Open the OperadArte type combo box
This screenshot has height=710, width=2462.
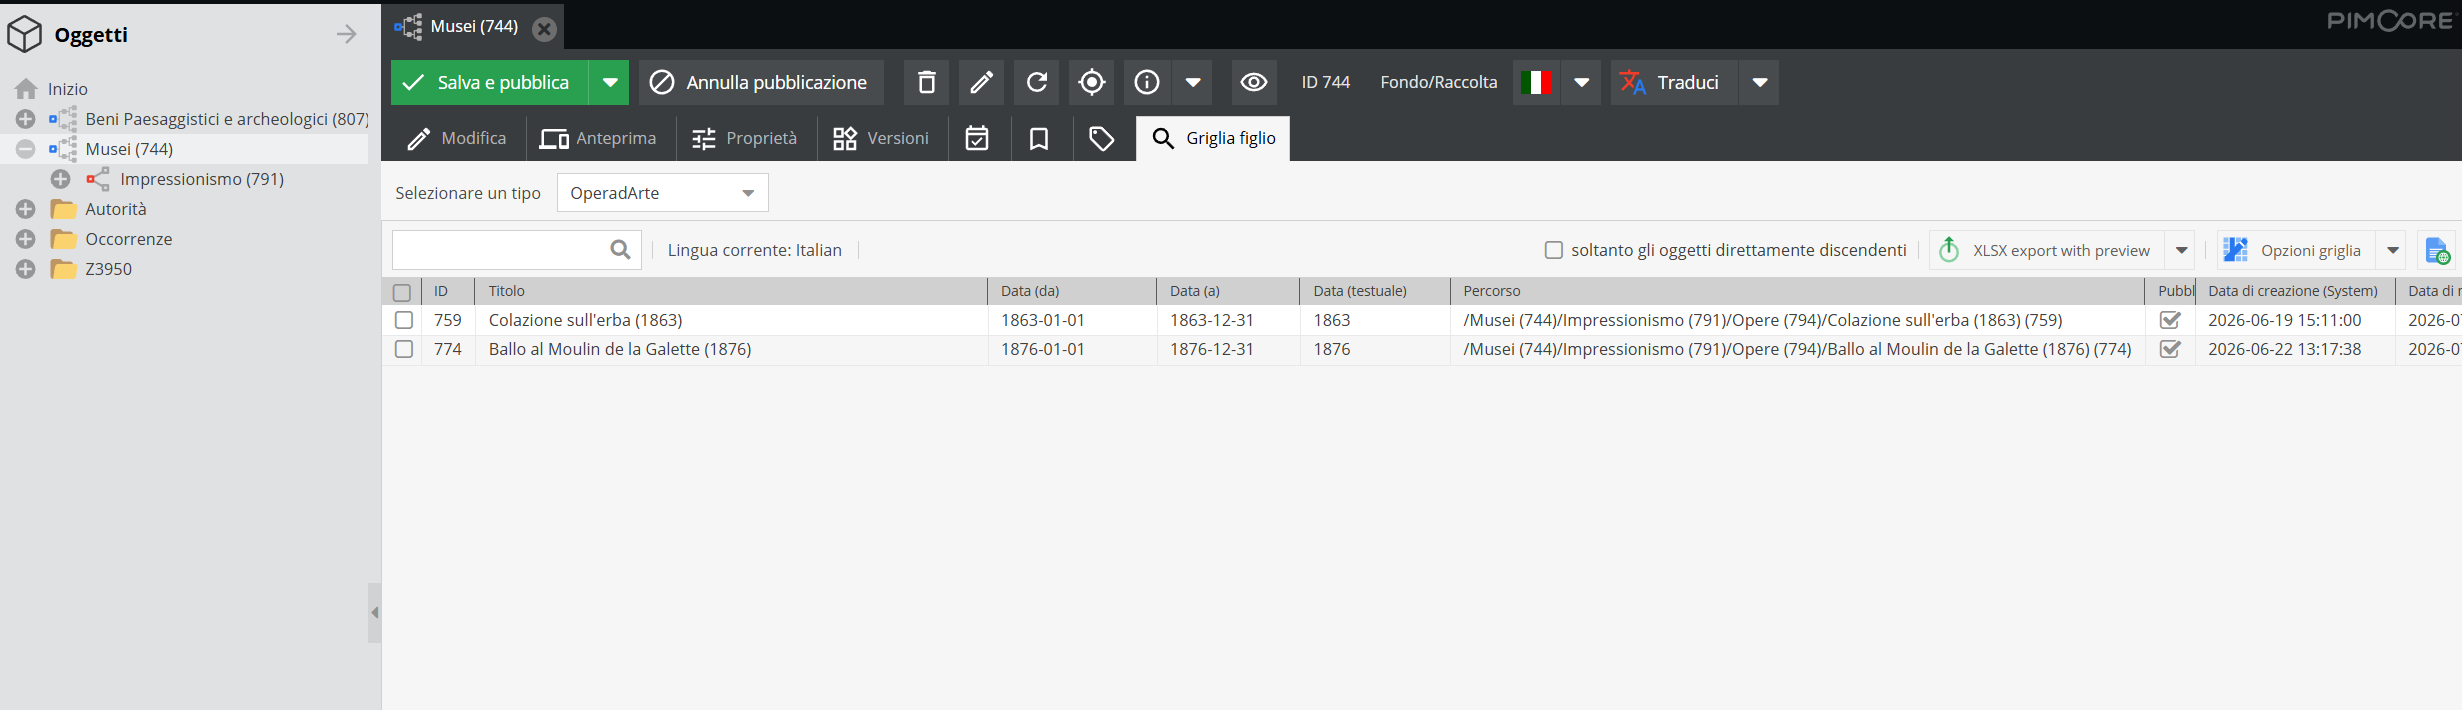pos(662,193)
